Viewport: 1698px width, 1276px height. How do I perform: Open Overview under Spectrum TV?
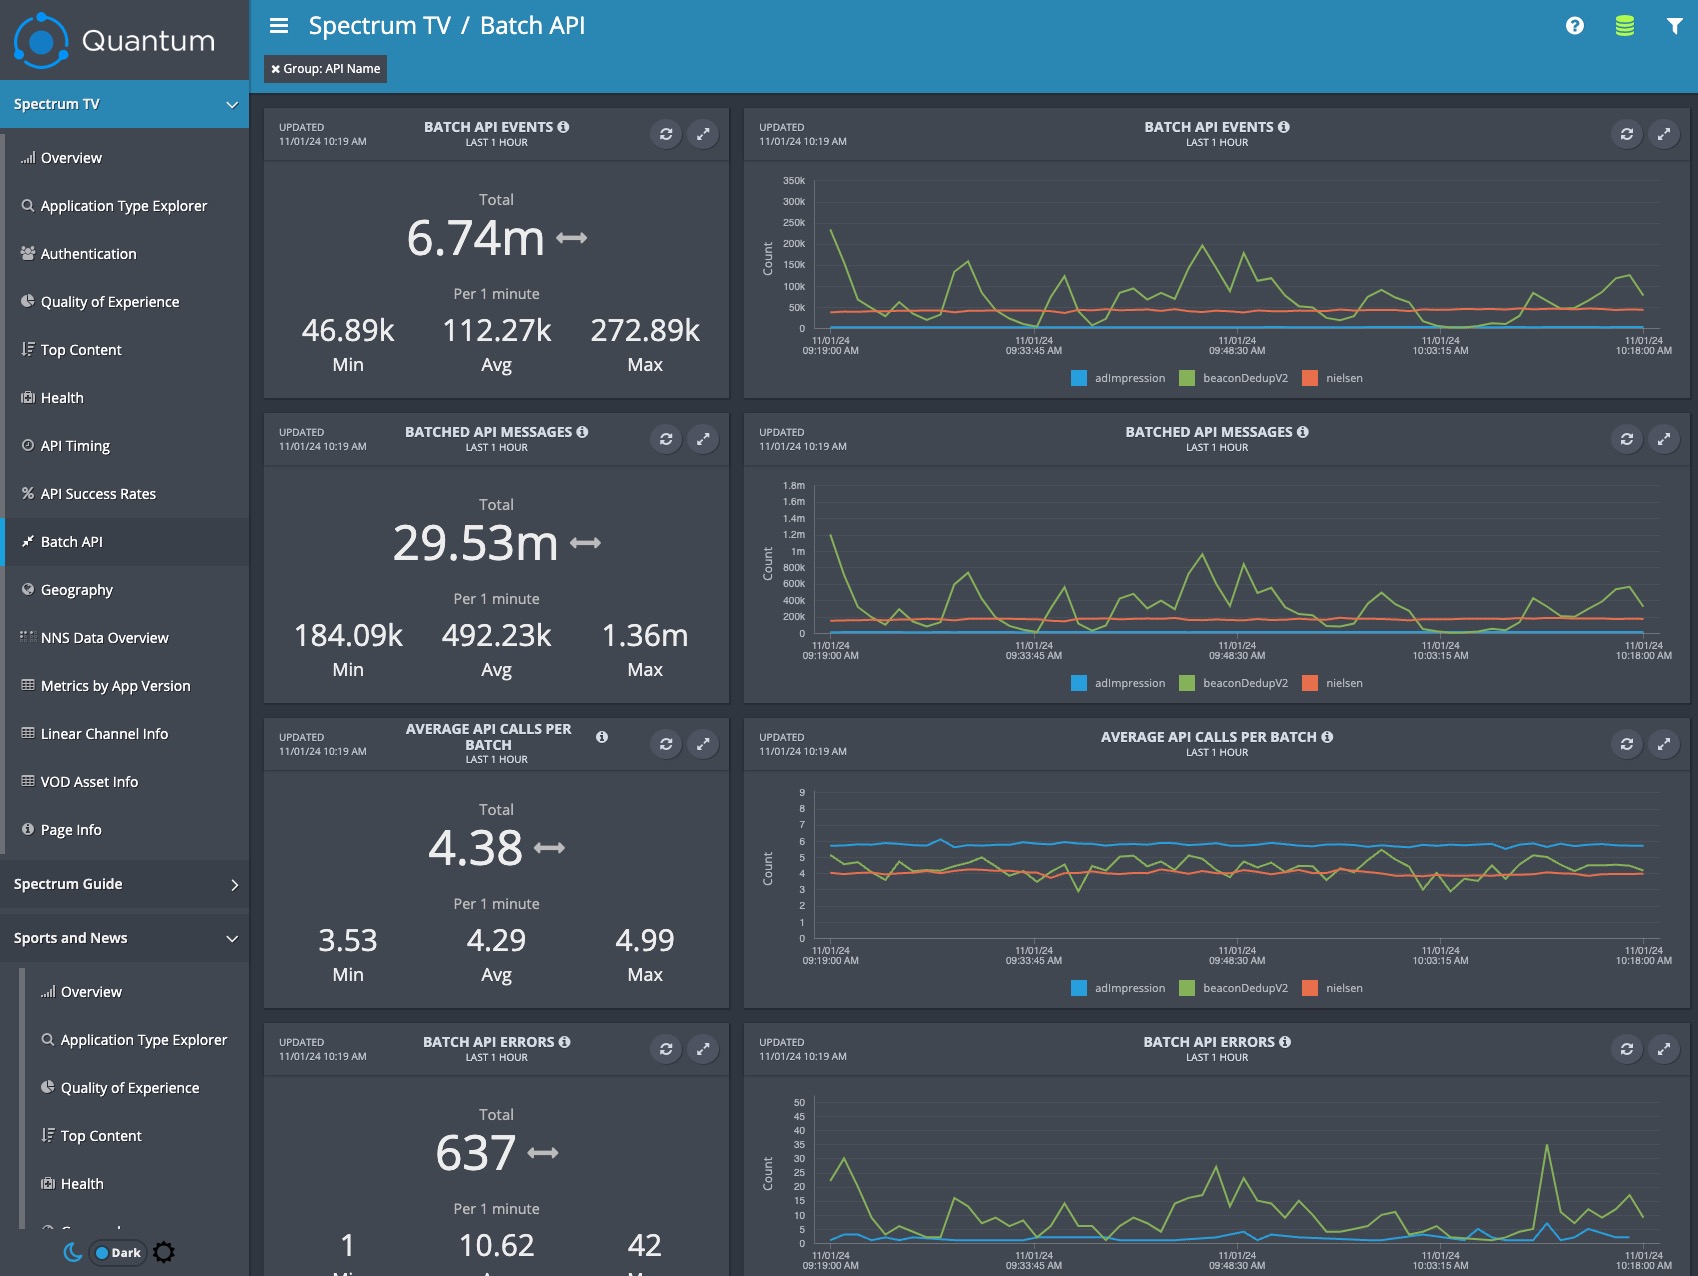pos(126,158)
